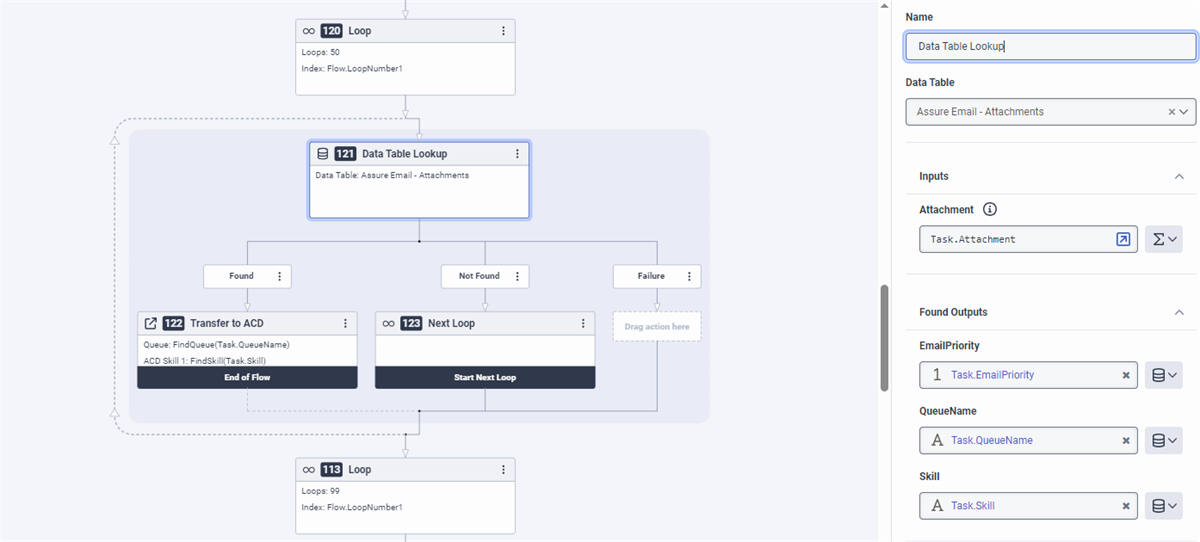Click the Name input field
Image resolution: width=1200 pixels, height=542 pixels.
1050,46
